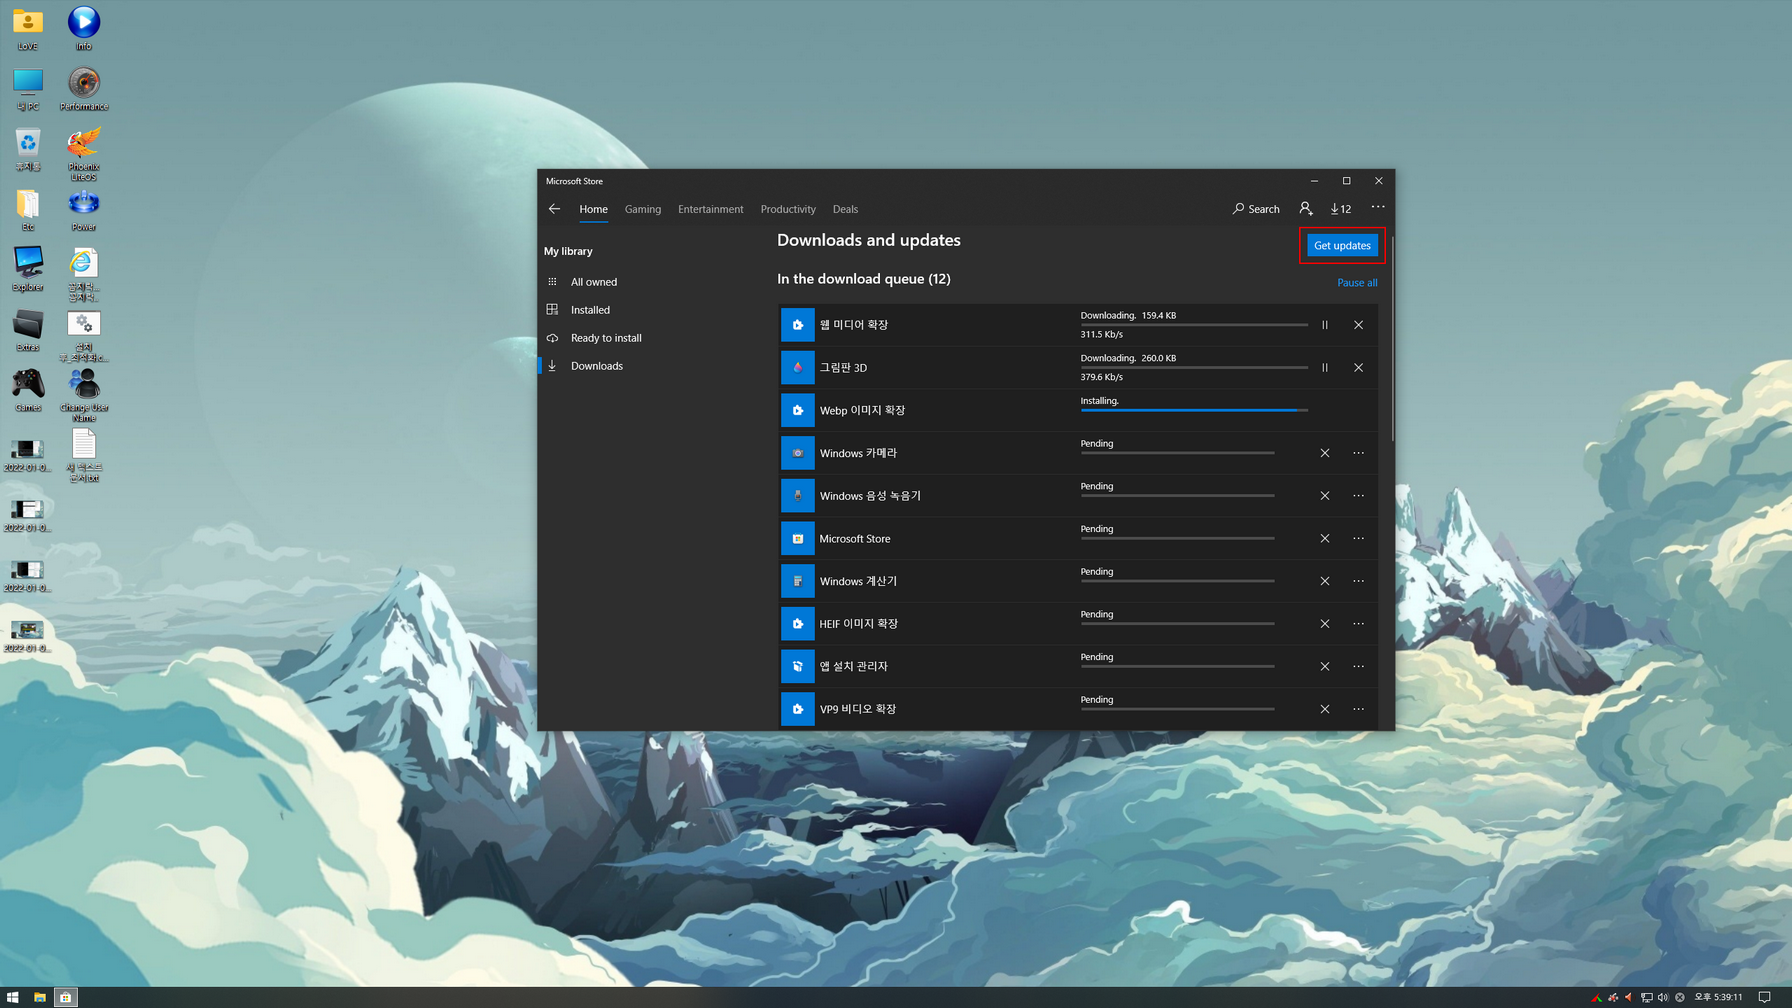1792x1008 pixels.
Task: Open more options for Windows 카메라
Action: [x=1358, y=453]
